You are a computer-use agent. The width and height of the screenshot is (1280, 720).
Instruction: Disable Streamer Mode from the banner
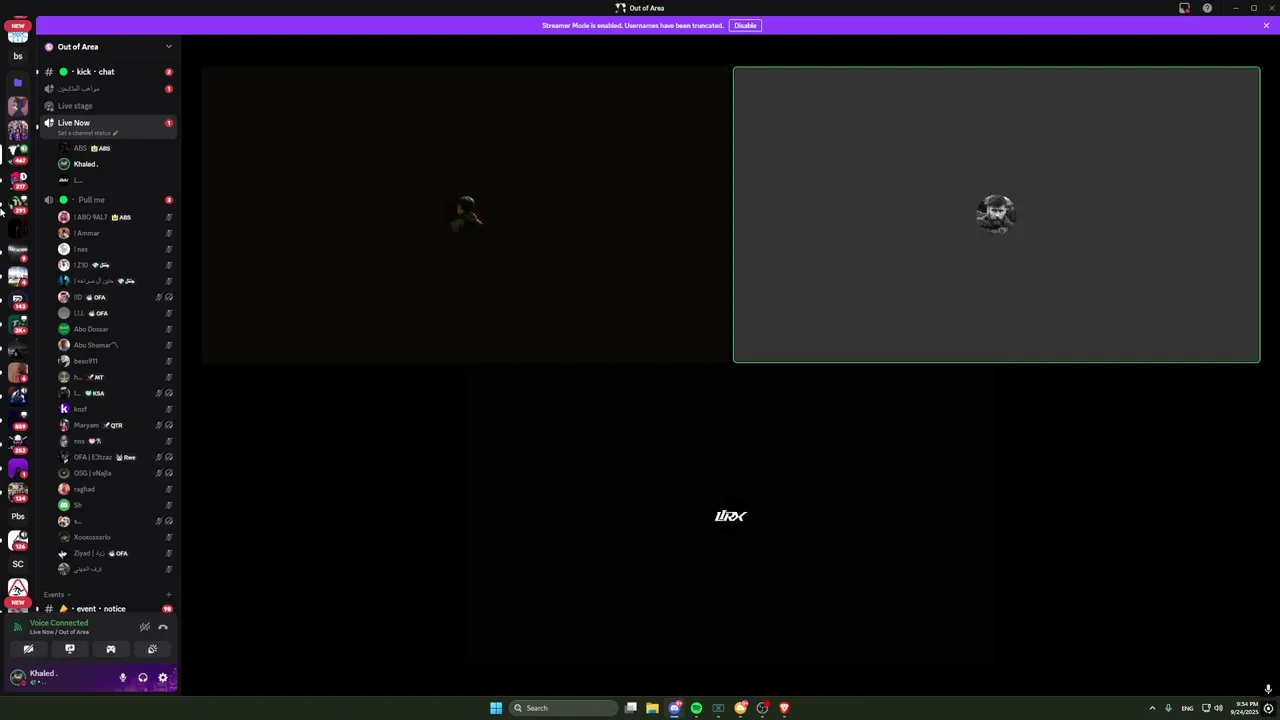coord(745,25)
